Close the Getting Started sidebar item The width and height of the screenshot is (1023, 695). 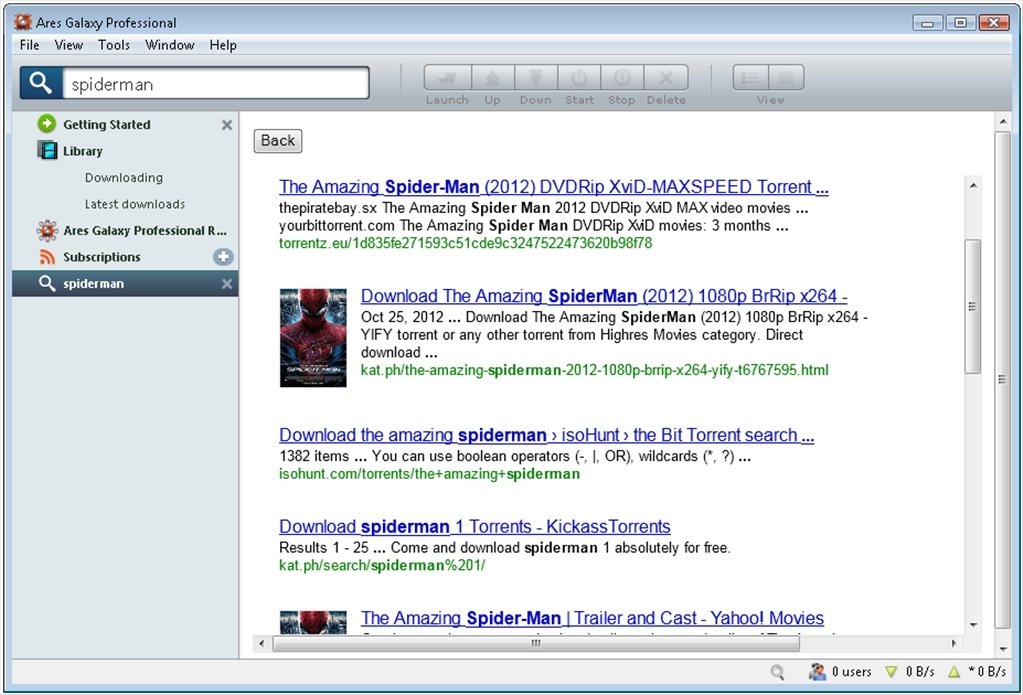(x=226, y=125)
